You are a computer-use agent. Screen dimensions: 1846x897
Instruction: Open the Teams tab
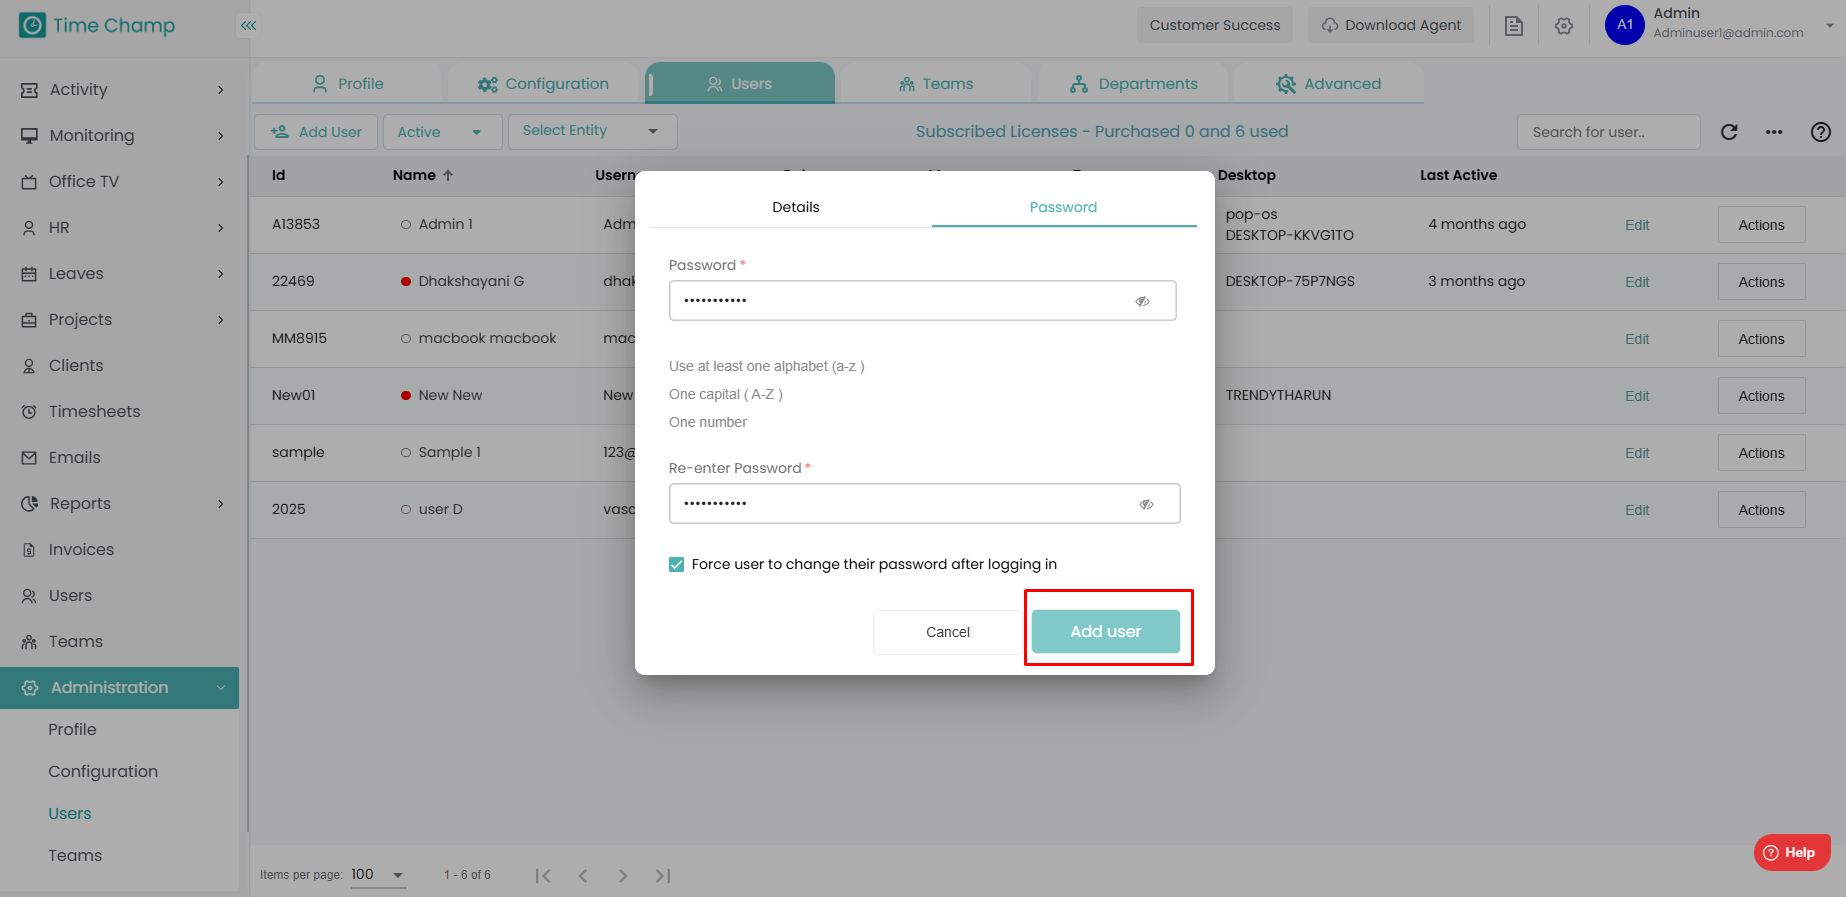click(935, 84)
